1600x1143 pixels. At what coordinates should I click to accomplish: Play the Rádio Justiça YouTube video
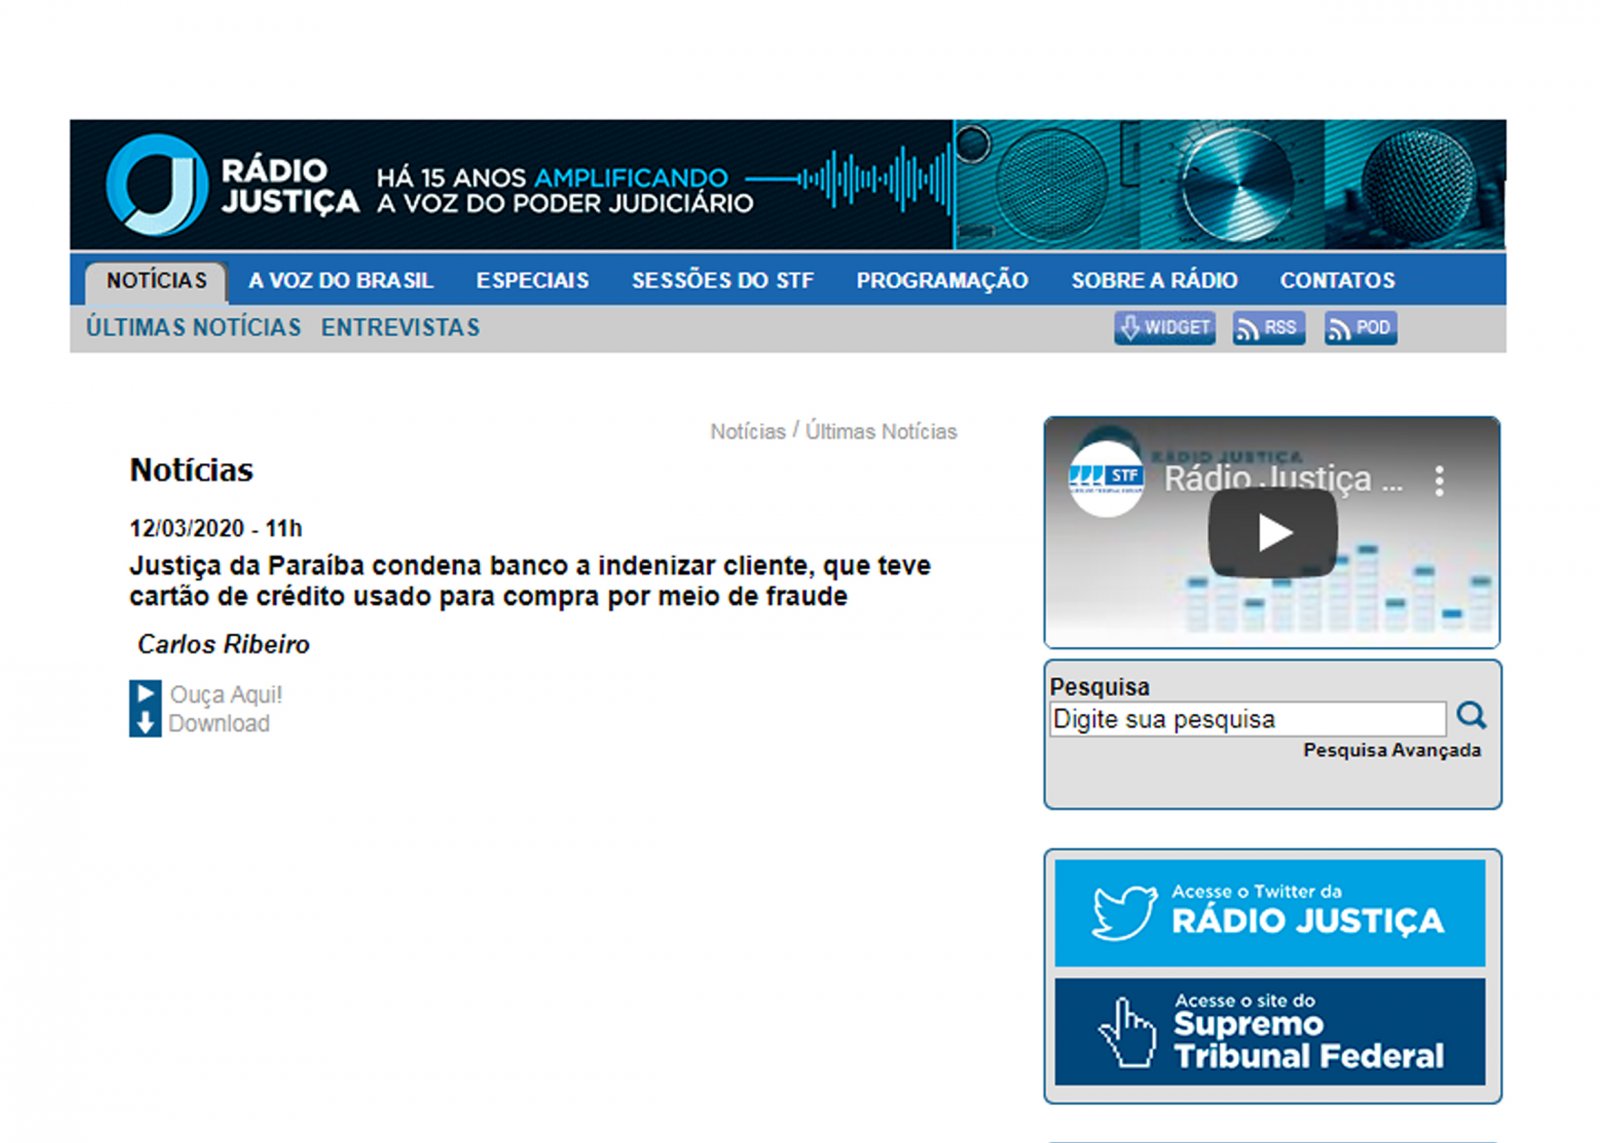1272,533
